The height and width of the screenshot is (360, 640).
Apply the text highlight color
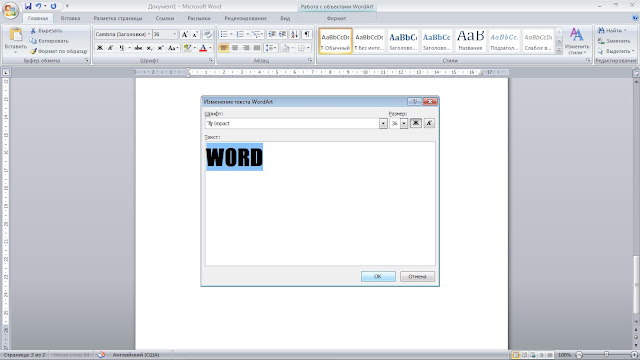click(187, 48)
